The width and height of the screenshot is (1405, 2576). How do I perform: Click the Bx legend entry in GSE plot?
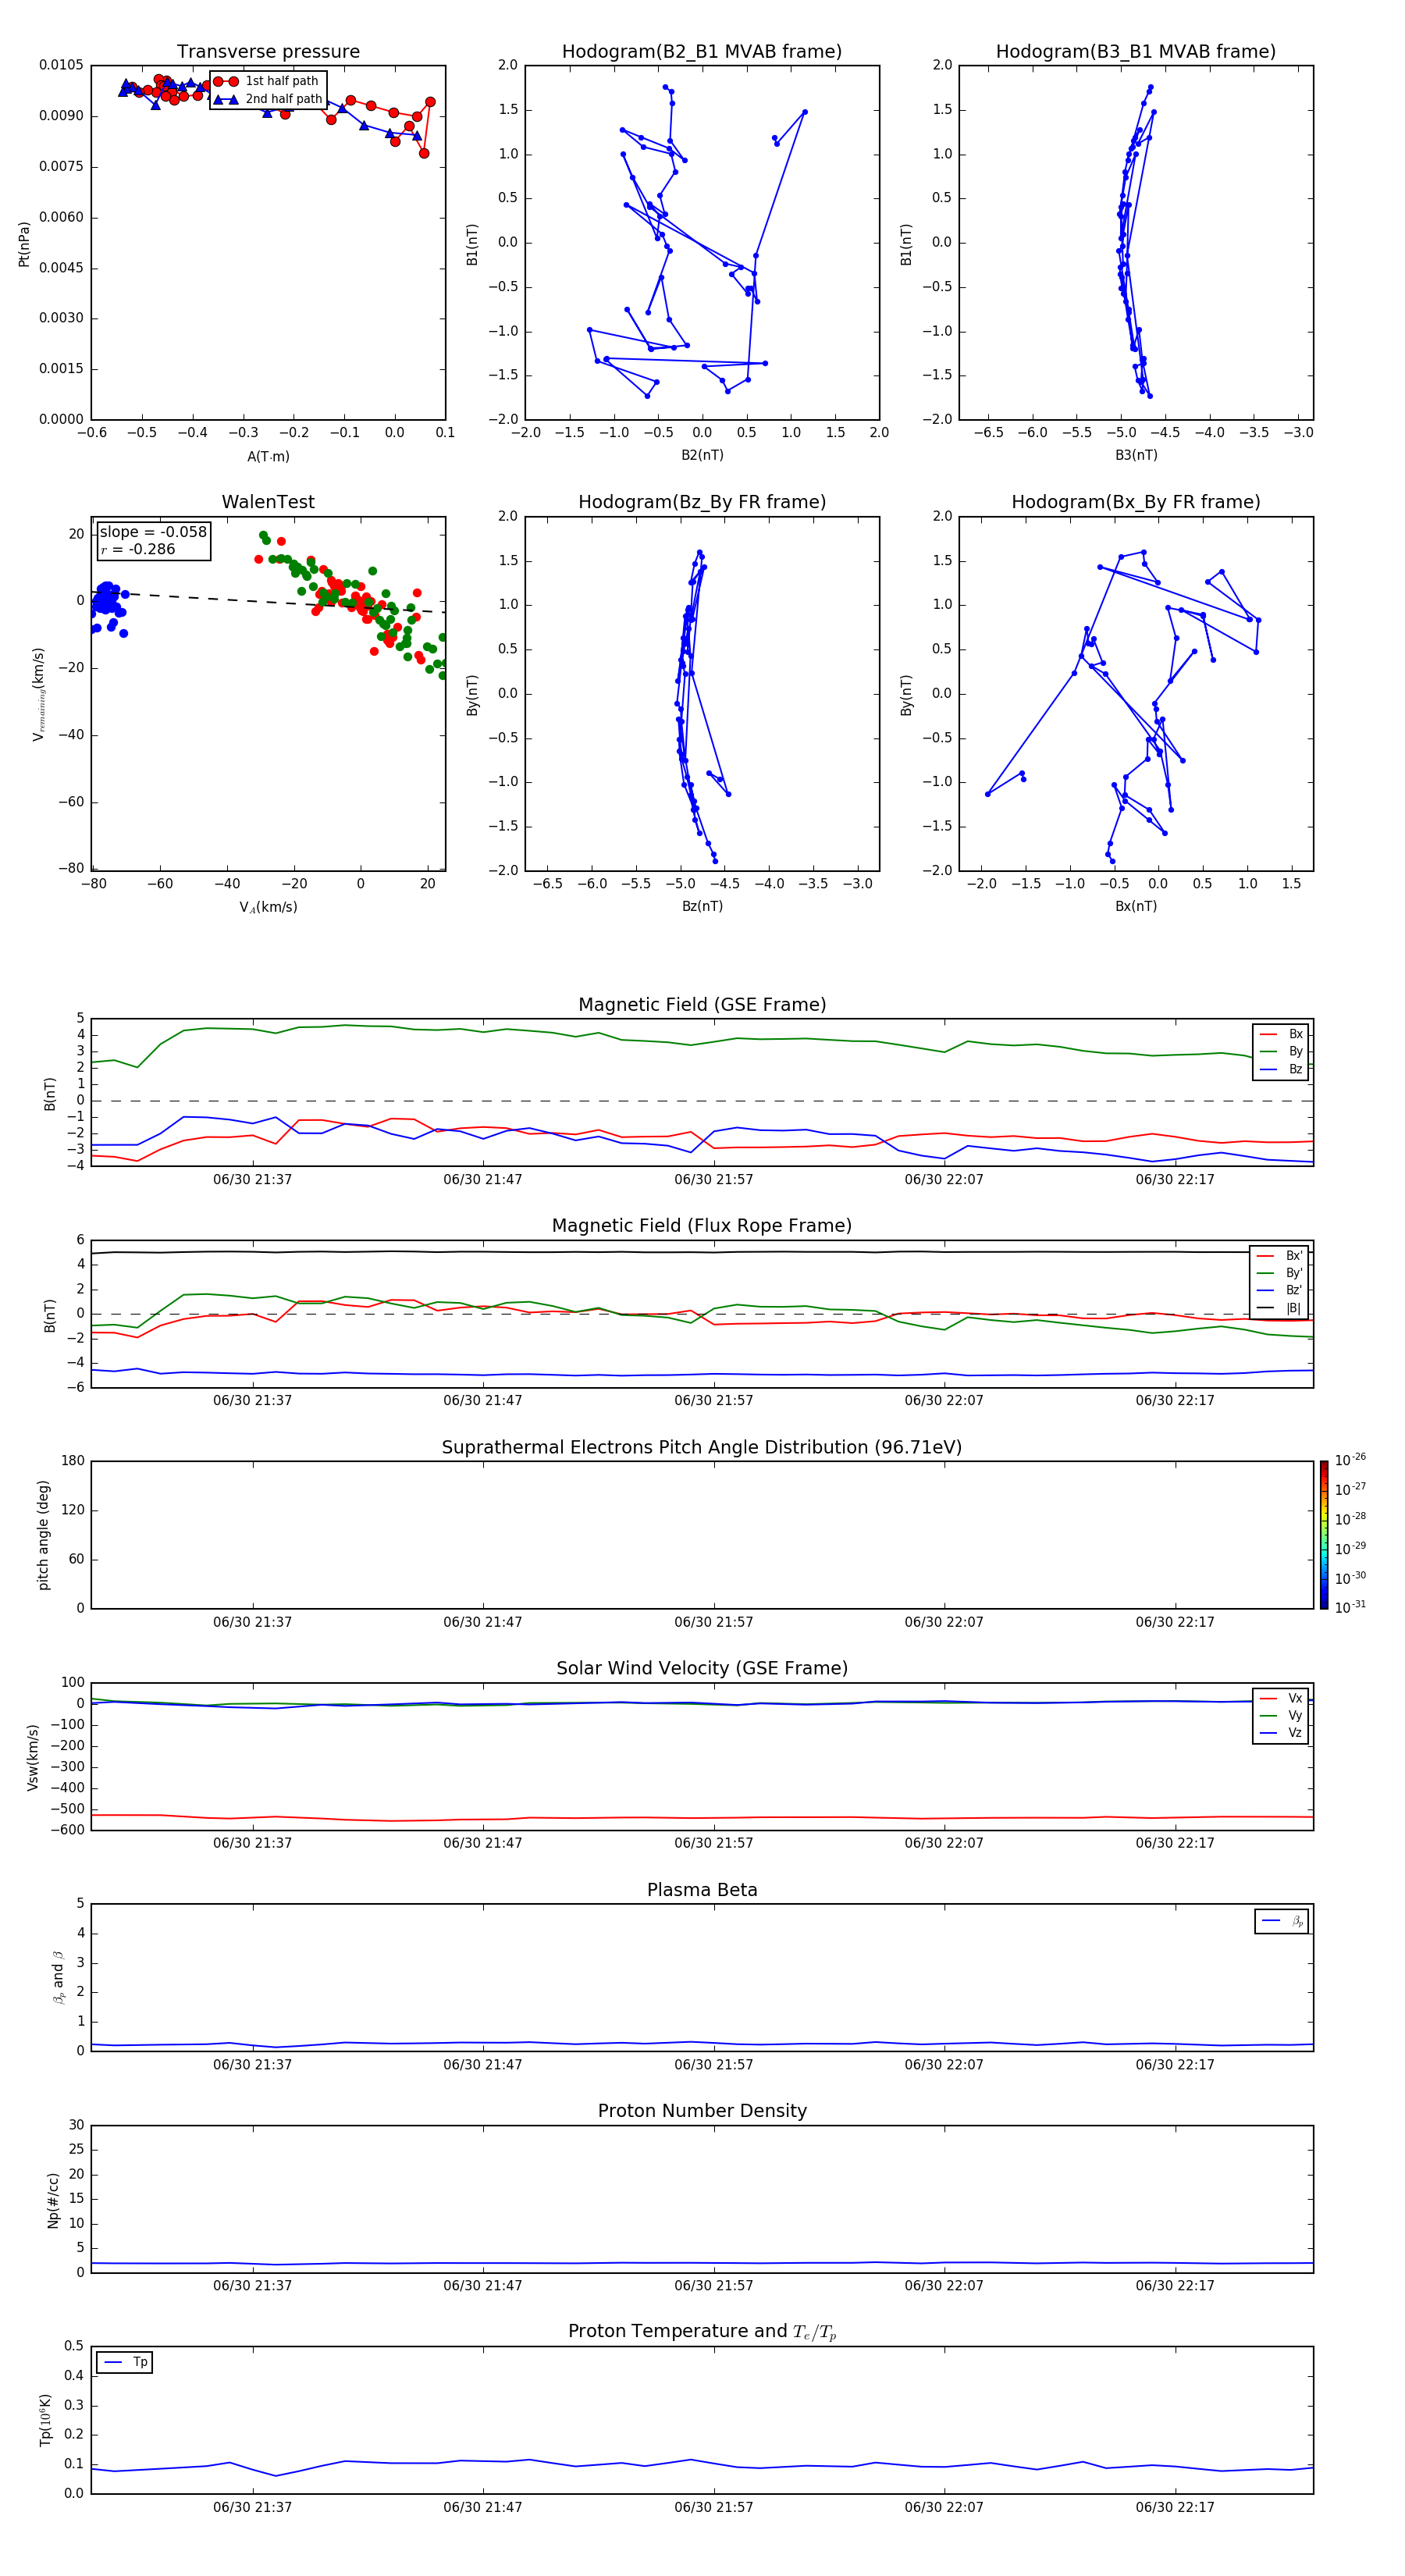[x=1281, y=1035]
